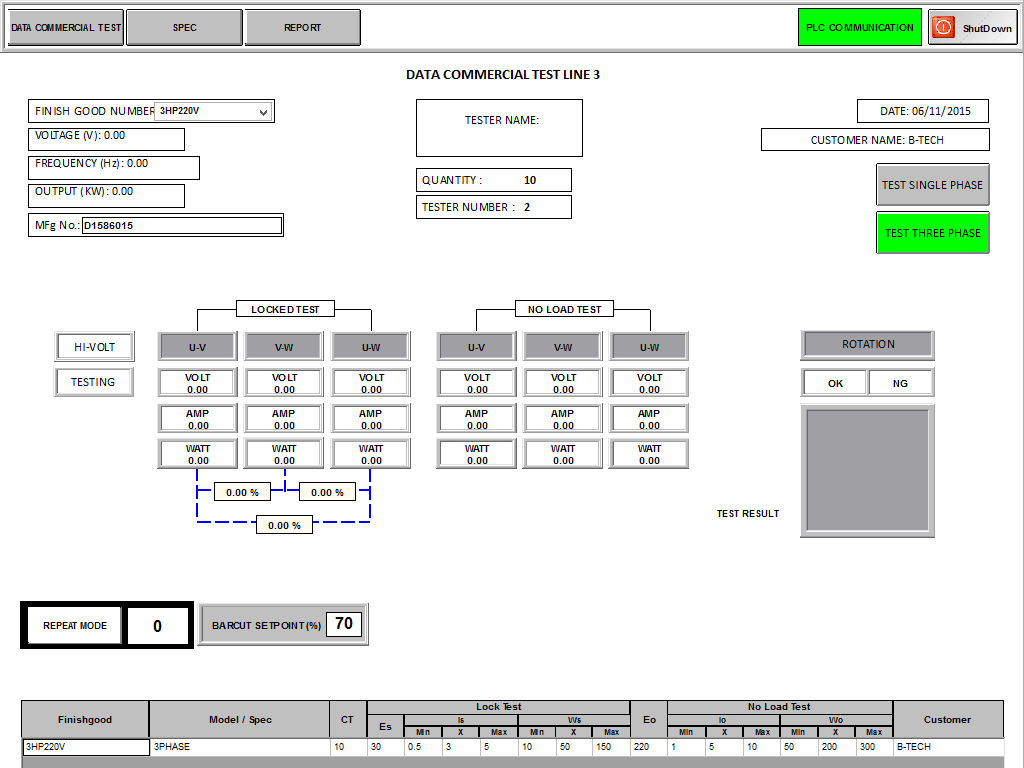
Task: Click the Finishgood column header
Action: [85, 719]
